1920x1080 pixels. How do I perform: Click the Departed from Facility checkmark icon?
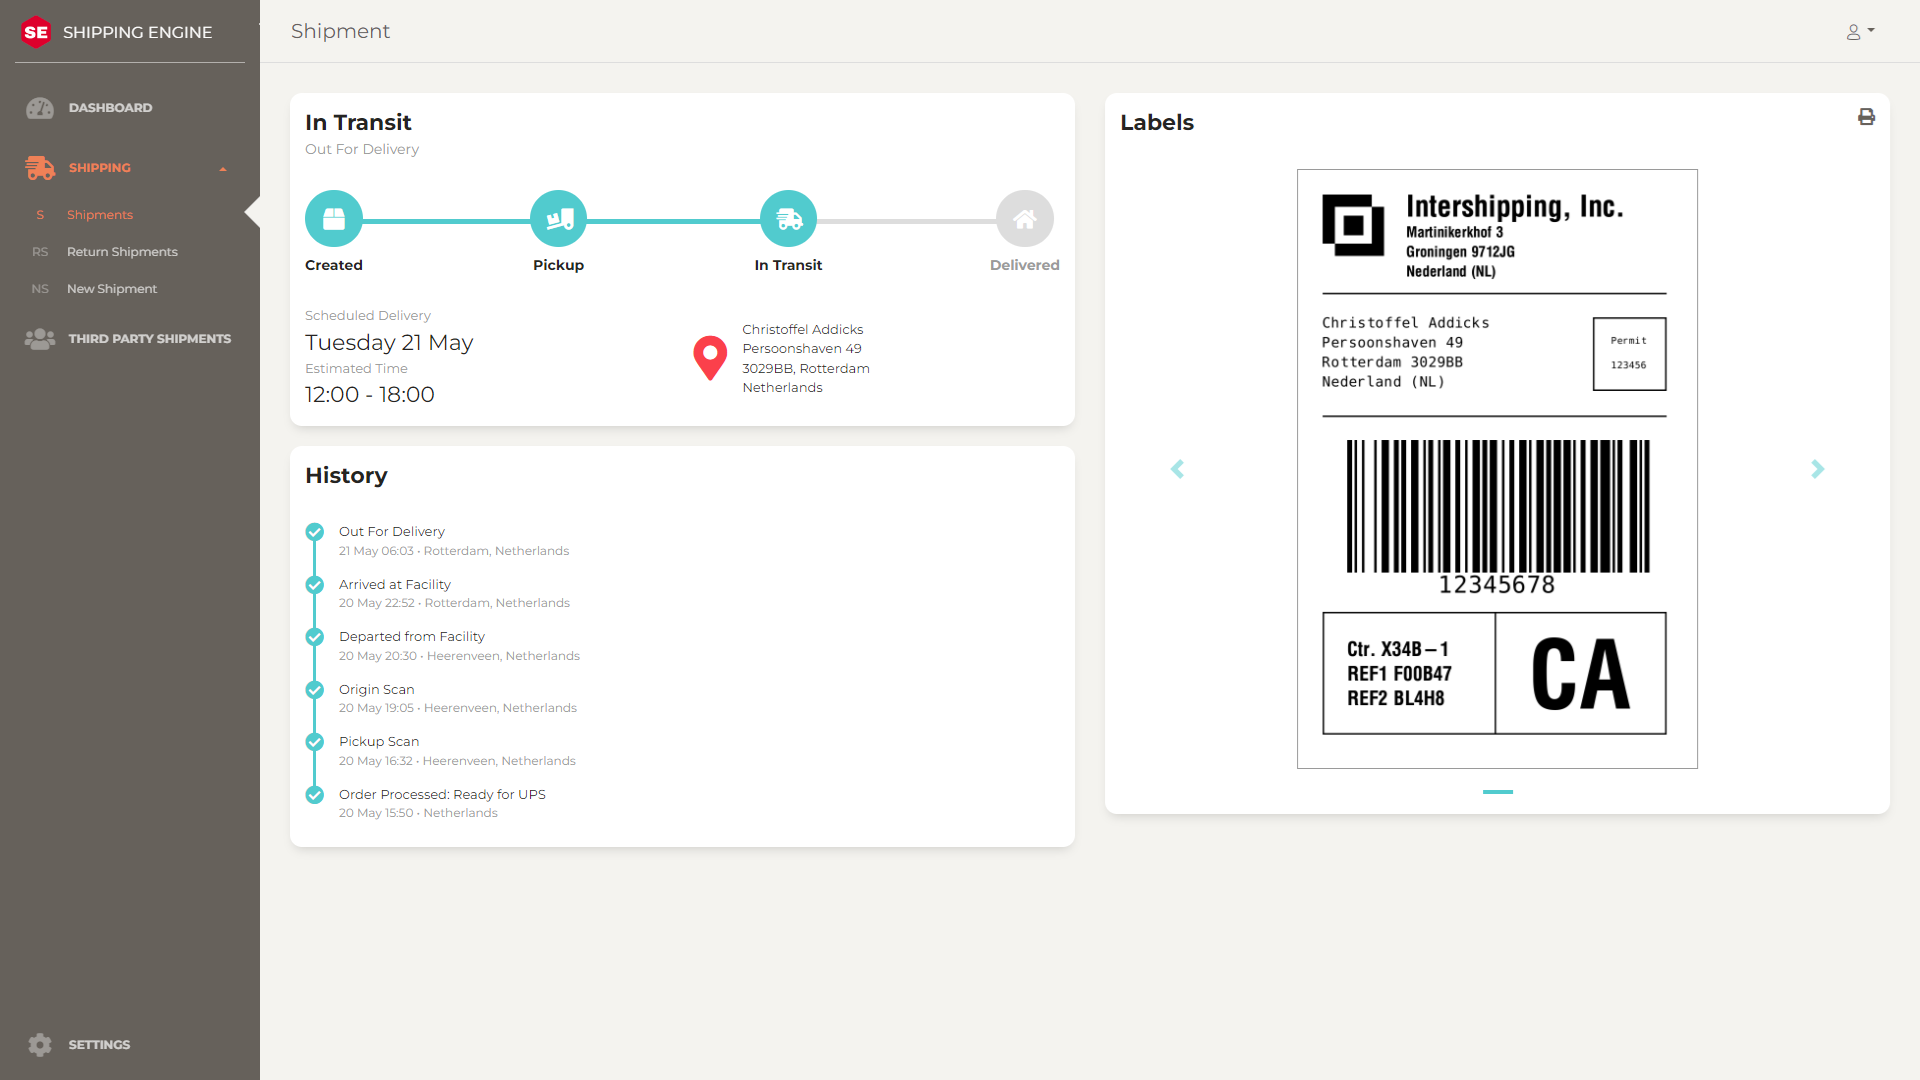(315, 637)
